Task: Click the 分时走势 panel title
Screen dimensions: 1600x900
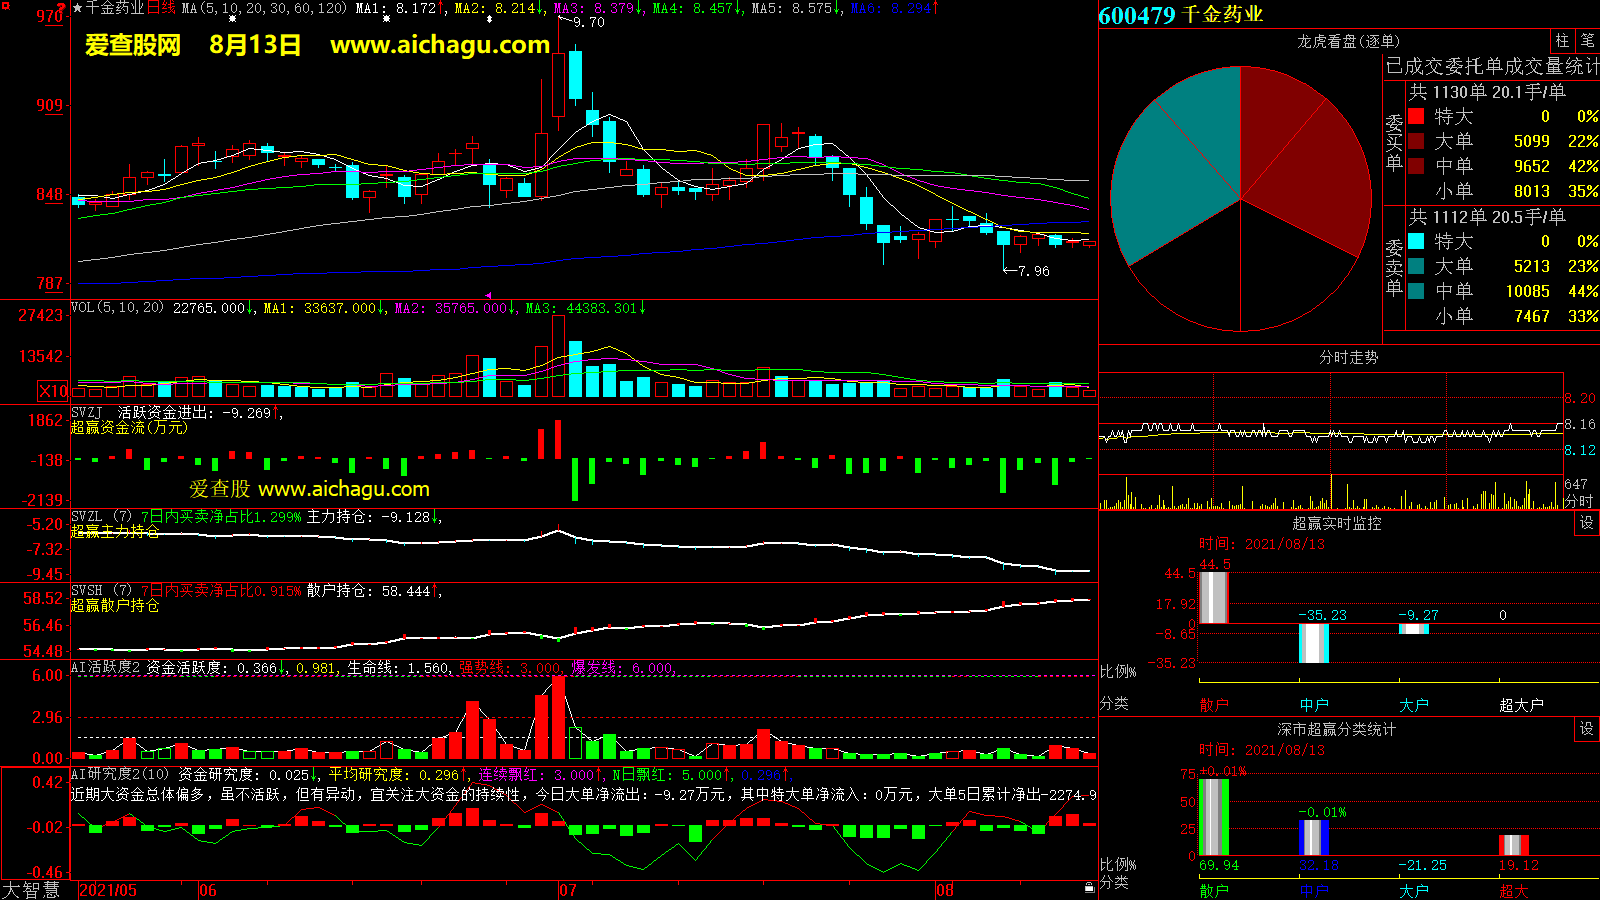Action: pos(1348,357)
